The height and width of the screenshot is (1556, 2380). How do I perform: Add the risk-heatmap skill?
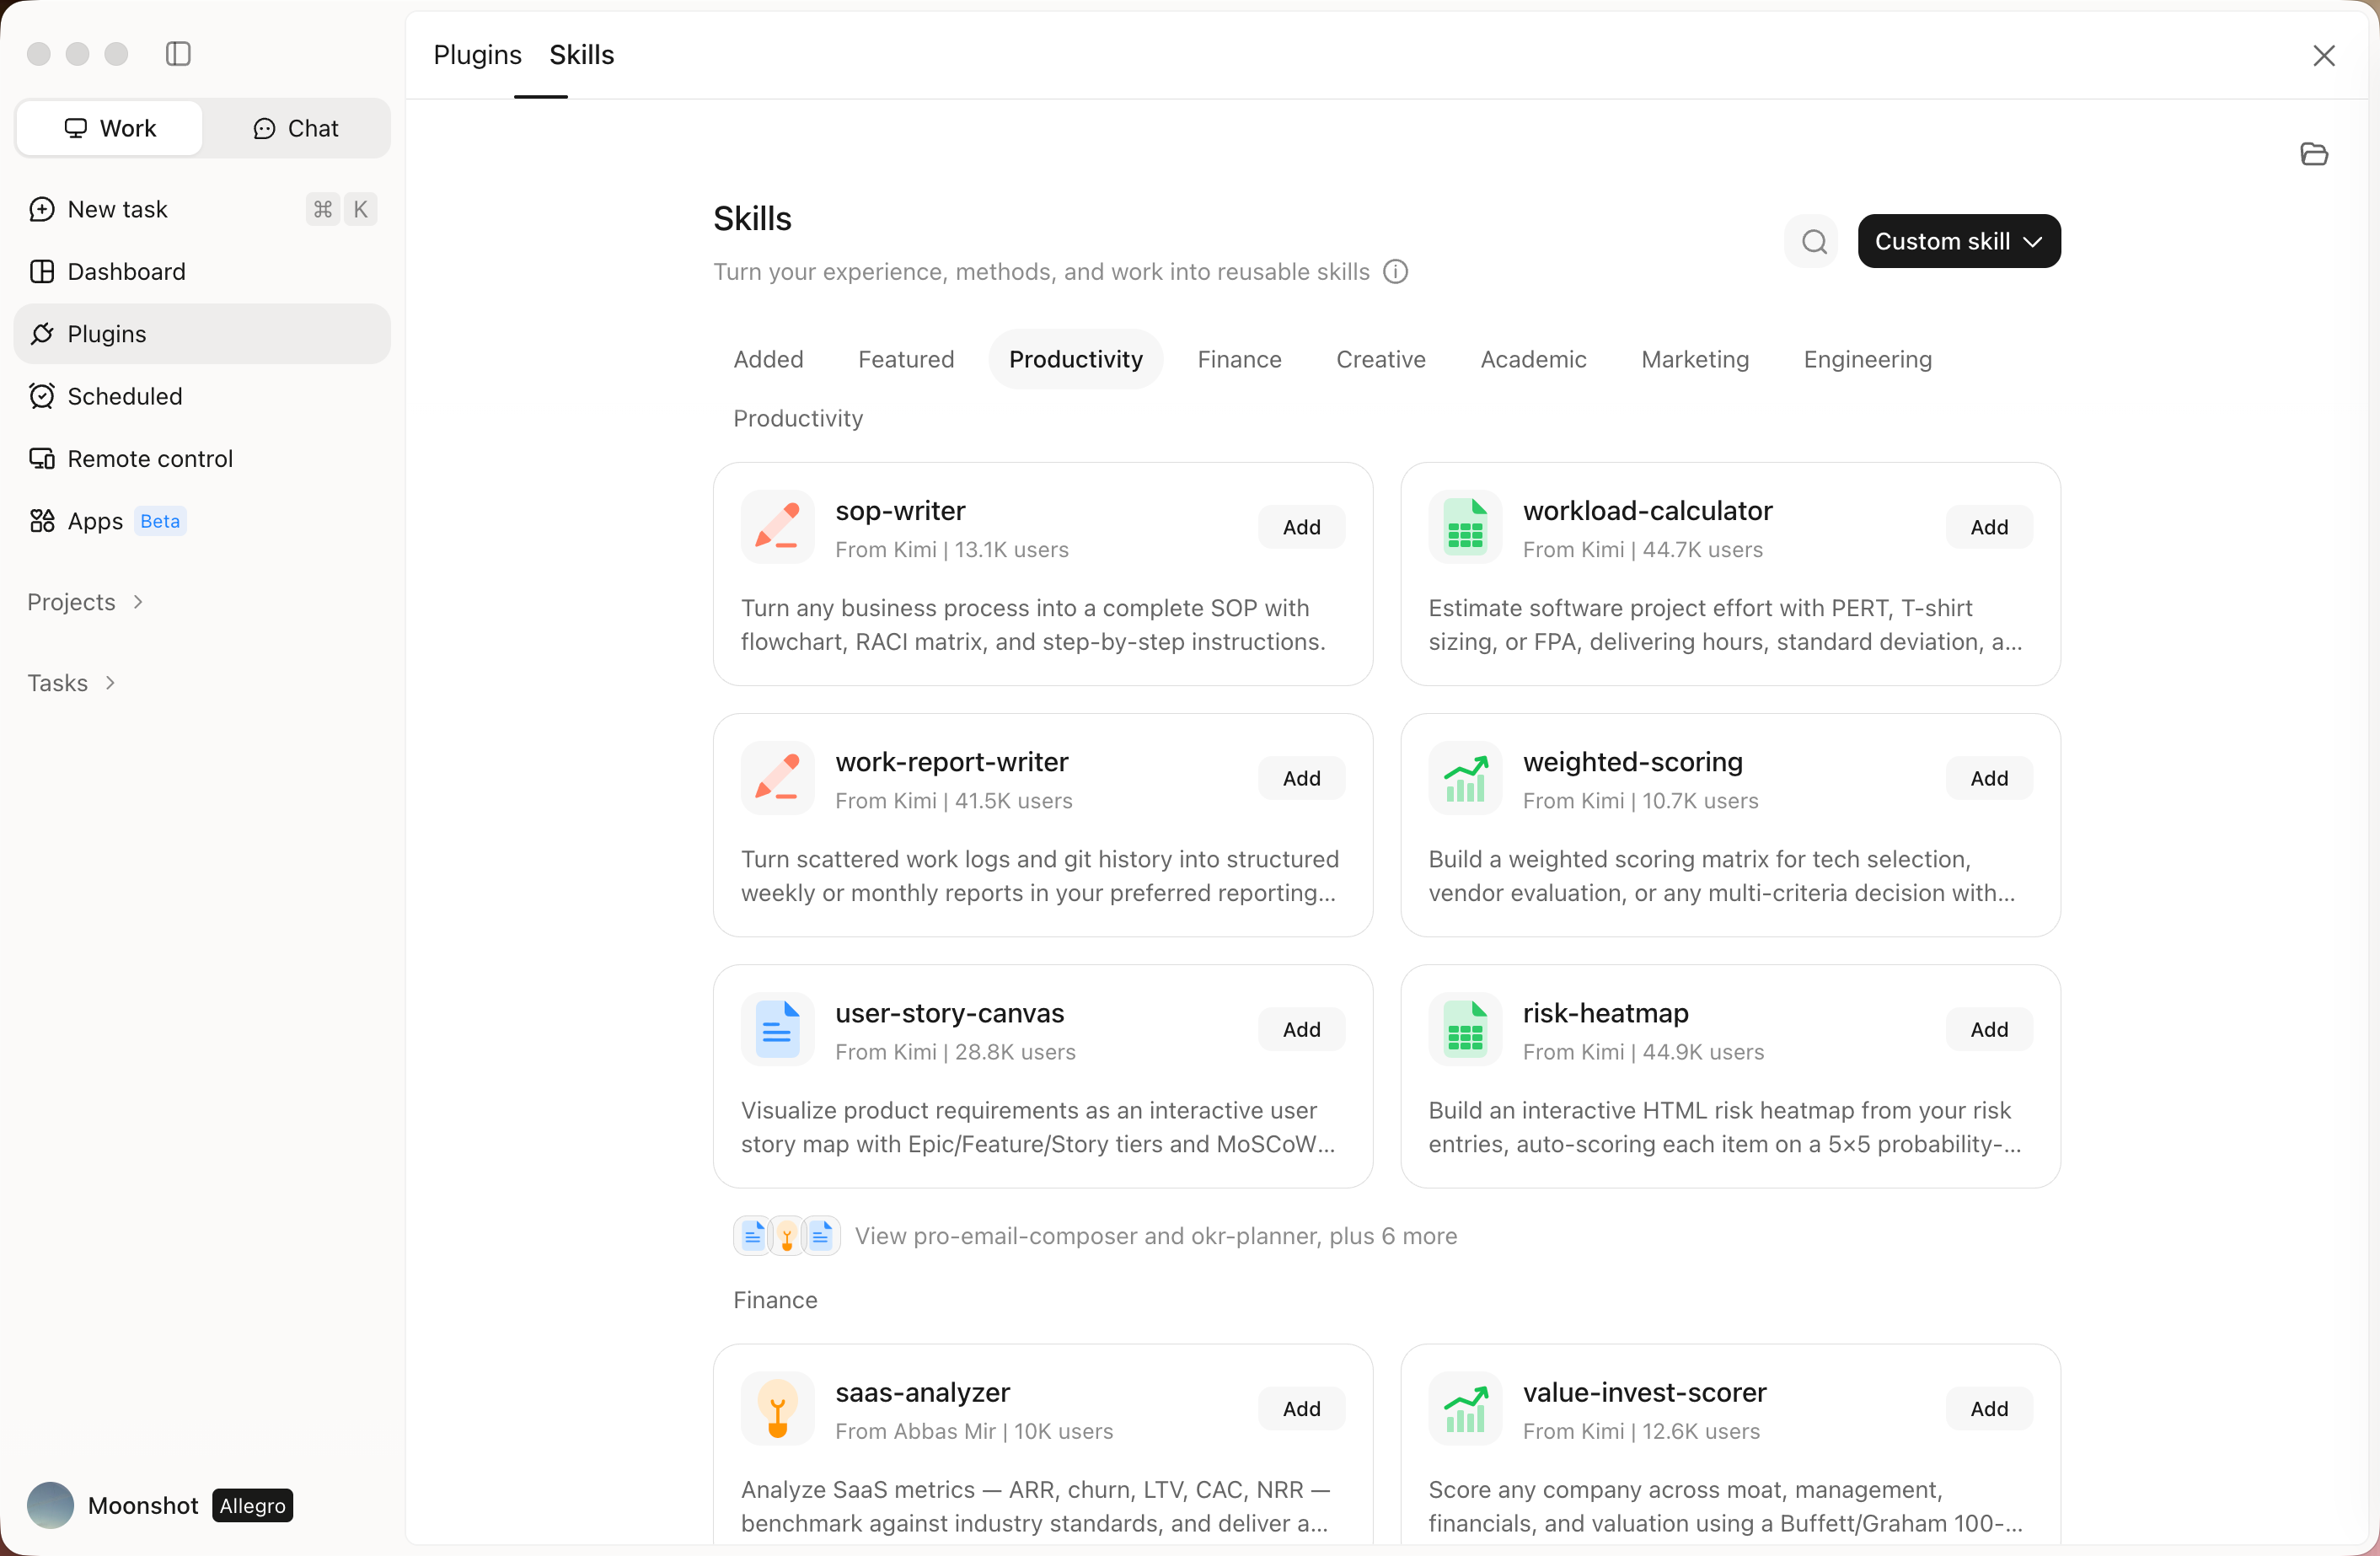click(x=1989, y=1029)
